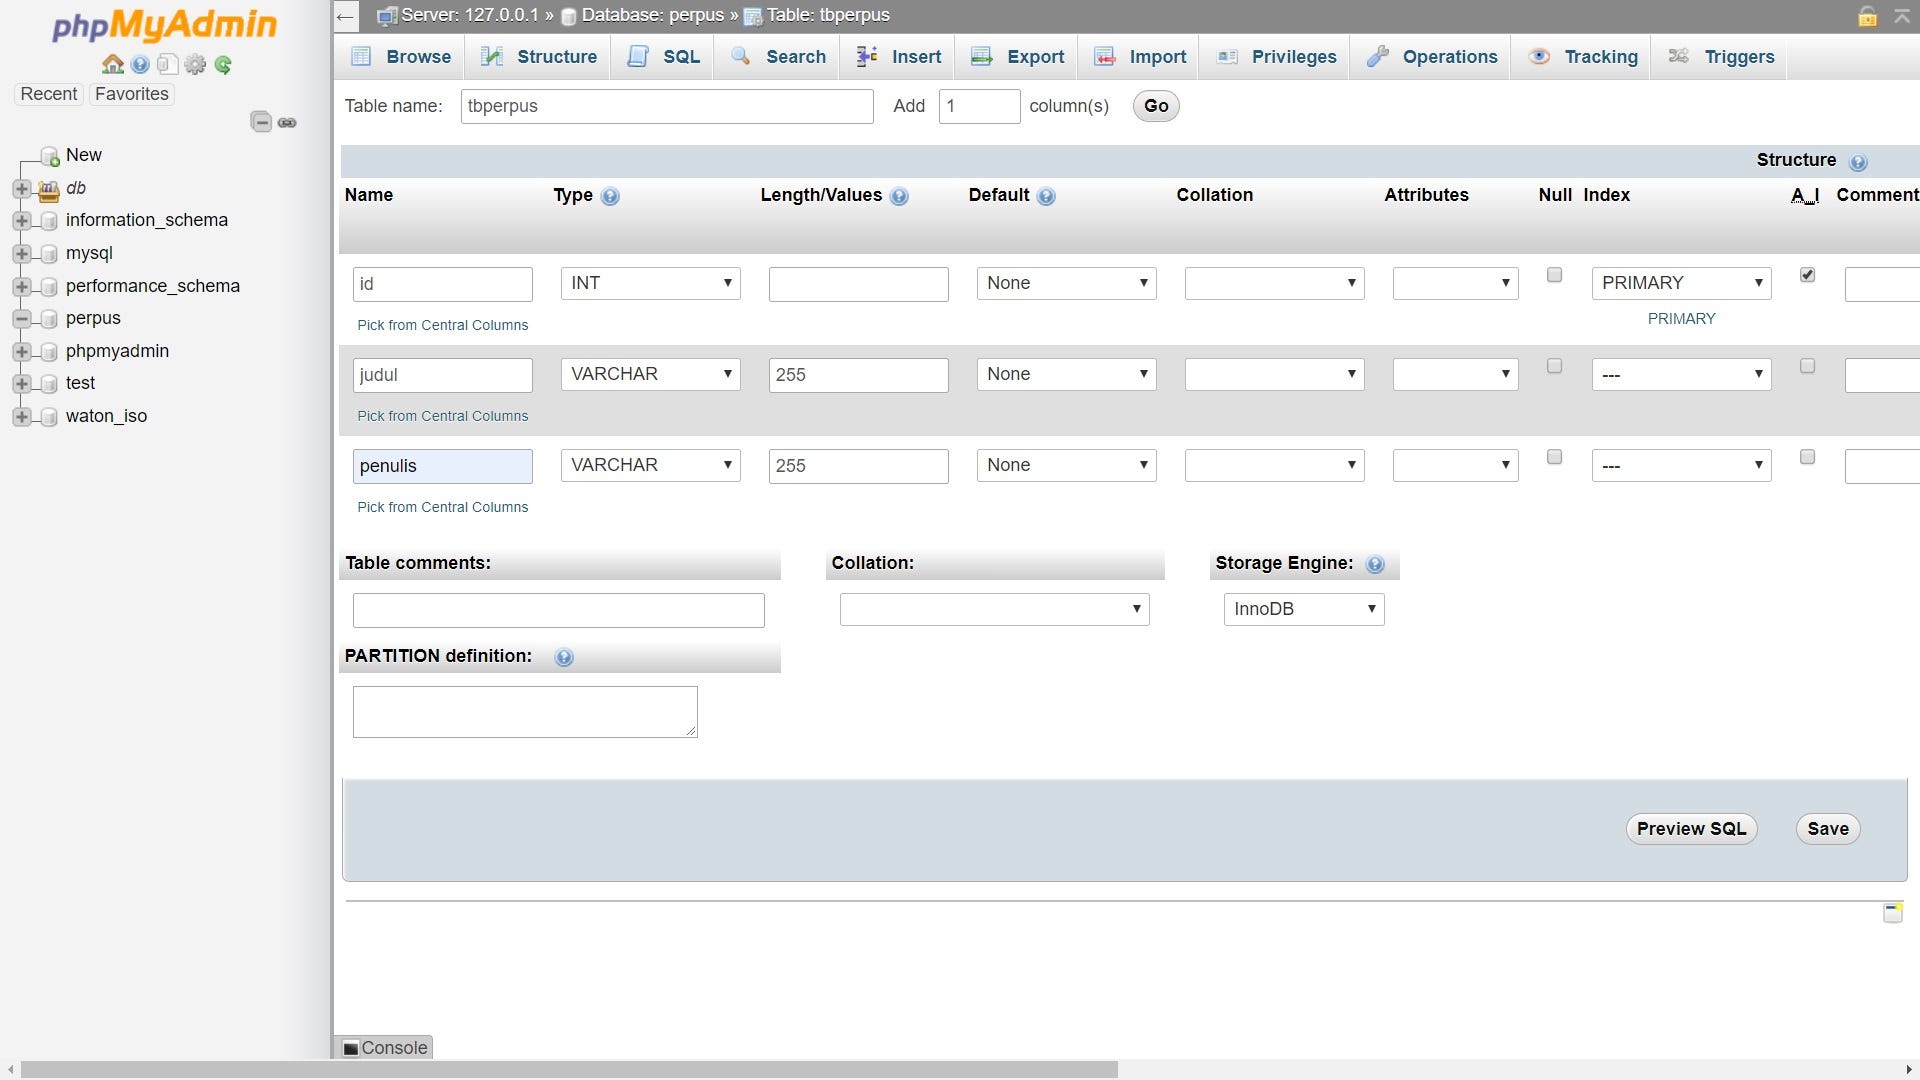
Task: Enable the Null checkbox for the judul column
Action: click(x=1554, y=366)
